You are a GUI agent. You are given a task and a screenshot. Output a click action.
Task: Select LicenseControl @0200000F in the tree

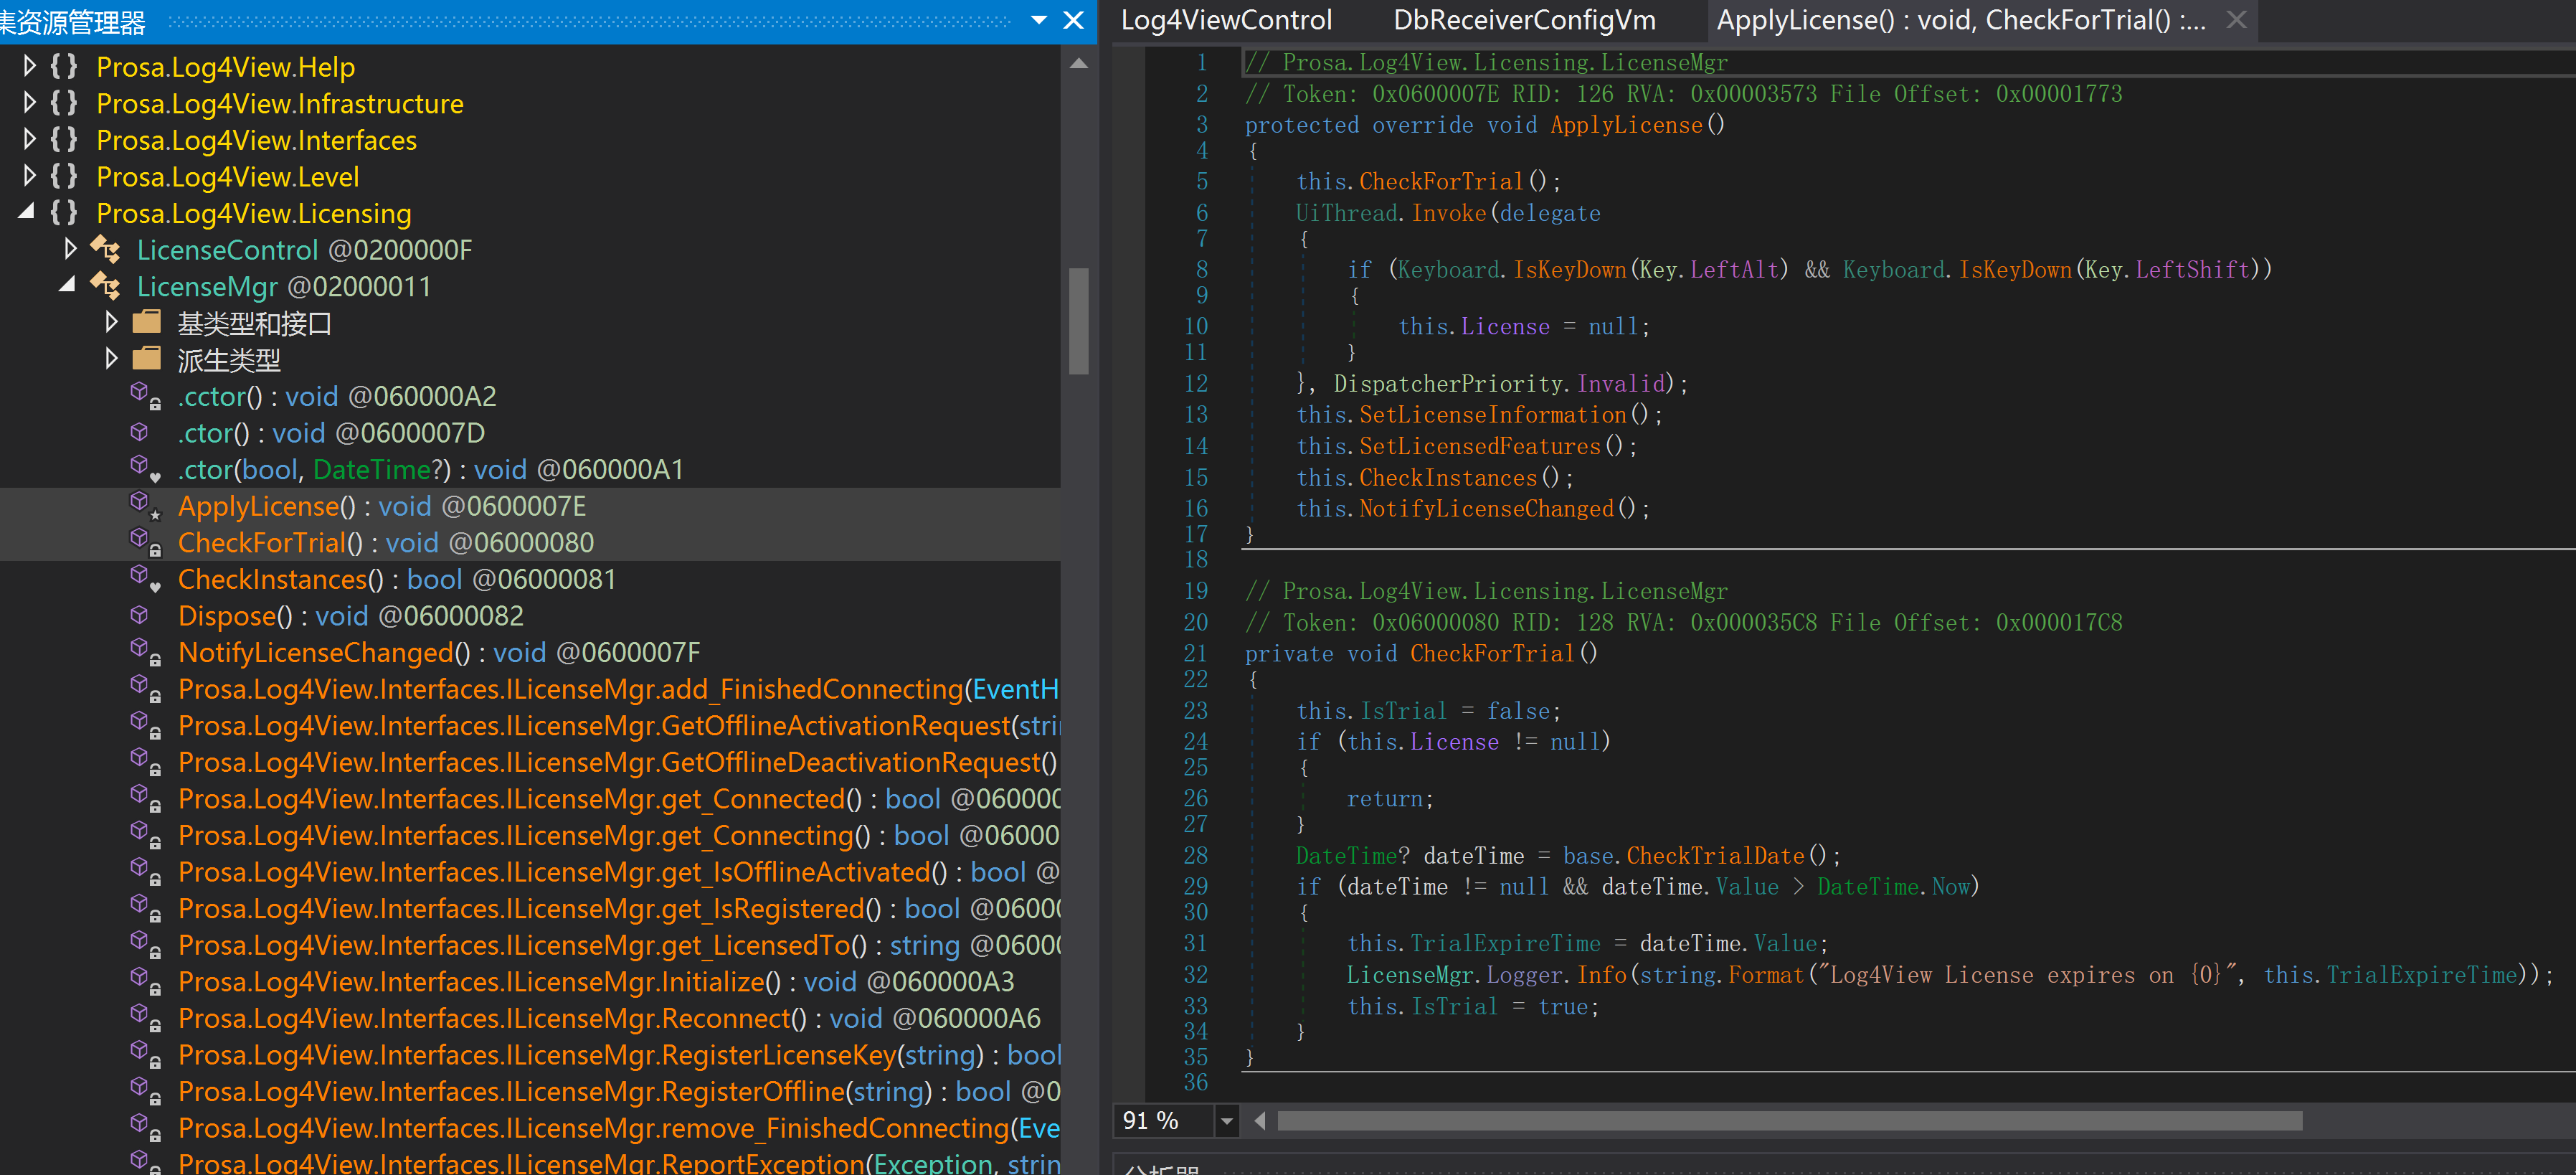point(305,249)
